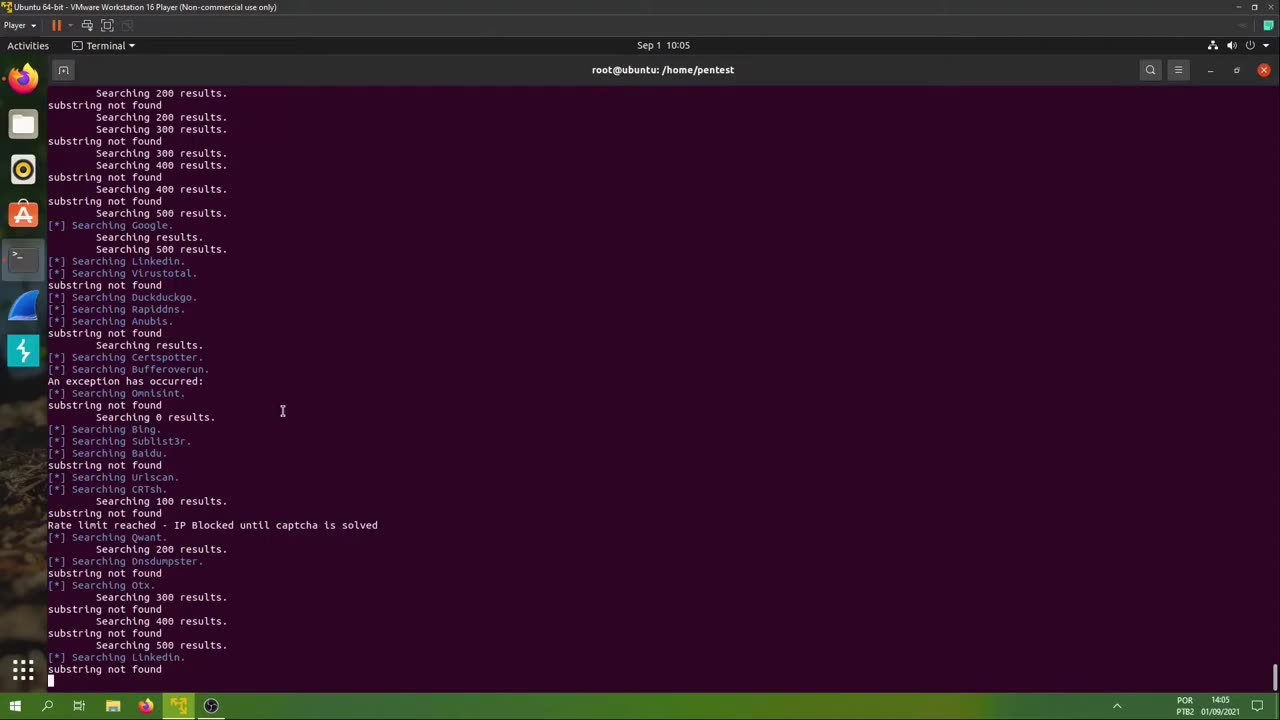Image resolution: width=1280 pixels, height=720 pixels.
Task: Click "[*] Searching Baidu." line
Action: (x=107, y=453)
